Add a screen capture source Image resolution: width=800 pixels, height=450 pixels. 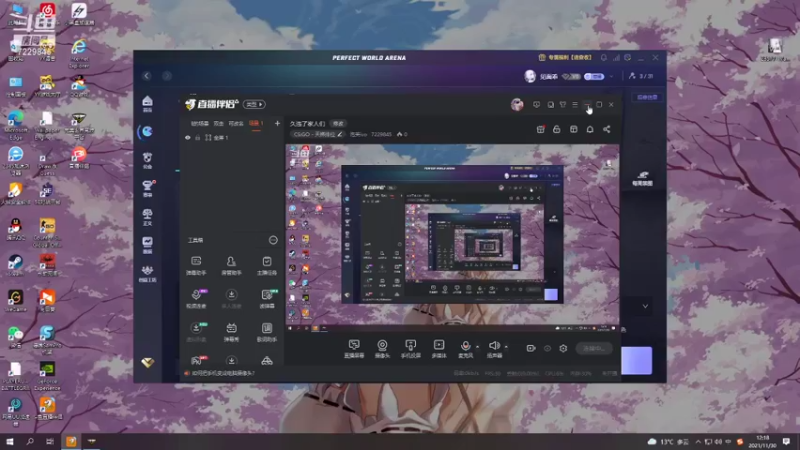354,349
